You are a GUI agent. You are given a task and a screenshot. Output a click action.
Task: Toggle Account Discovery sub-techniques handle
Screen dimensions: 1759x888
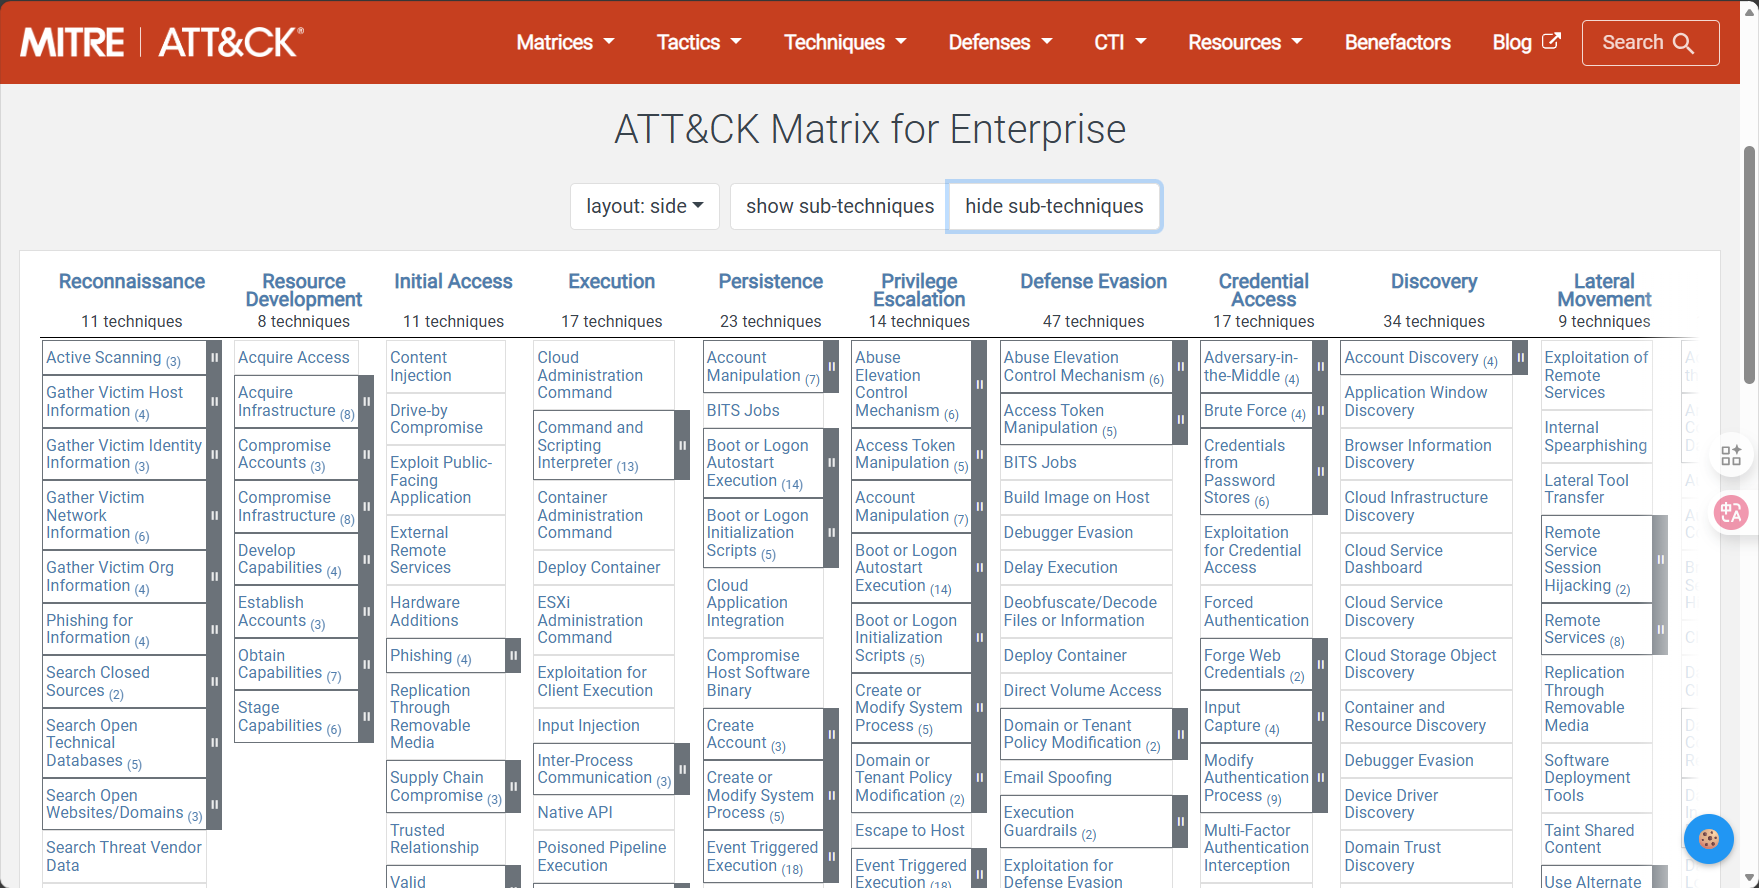point(1520,358)
